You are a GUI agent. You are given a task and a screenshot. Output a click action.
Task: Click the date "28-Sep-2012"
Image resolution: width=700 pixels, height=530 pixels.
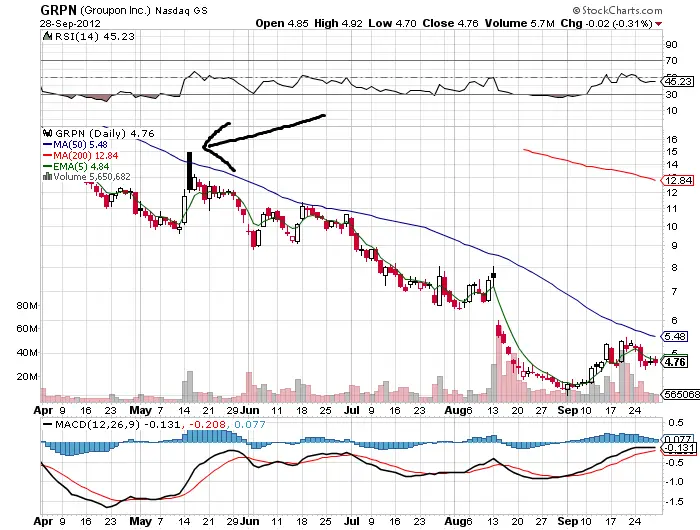[x=71, y=24]
